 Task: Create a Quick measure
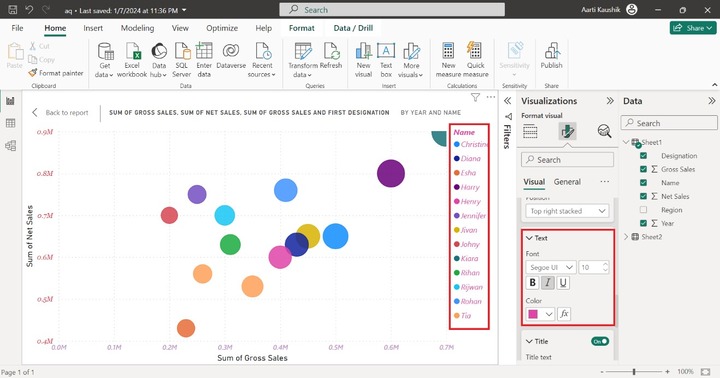coord(475,60)
